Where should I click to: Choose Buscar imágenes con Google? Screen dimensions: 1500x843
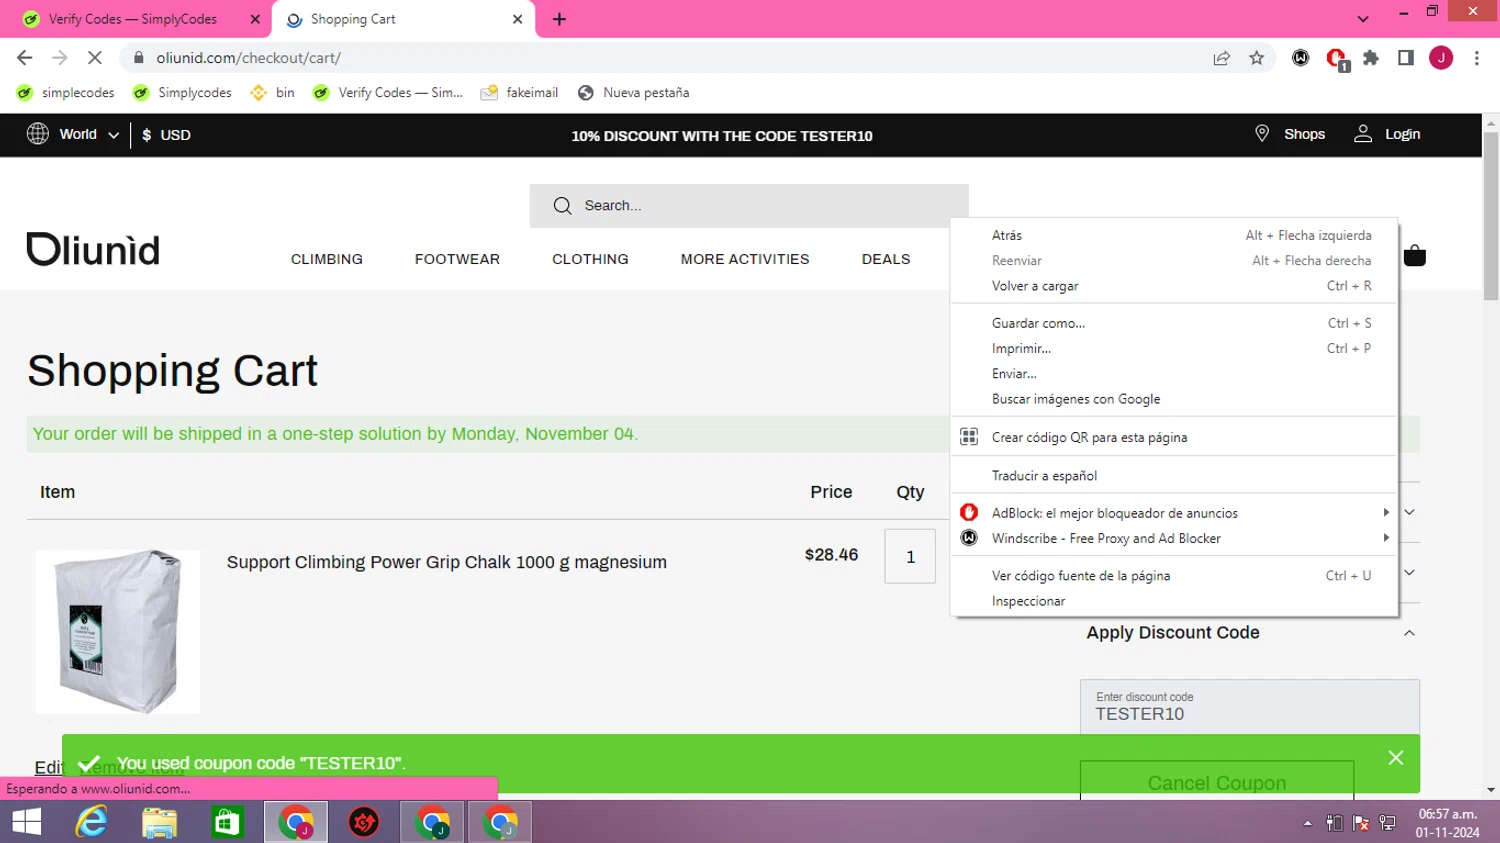(1174, 399)
